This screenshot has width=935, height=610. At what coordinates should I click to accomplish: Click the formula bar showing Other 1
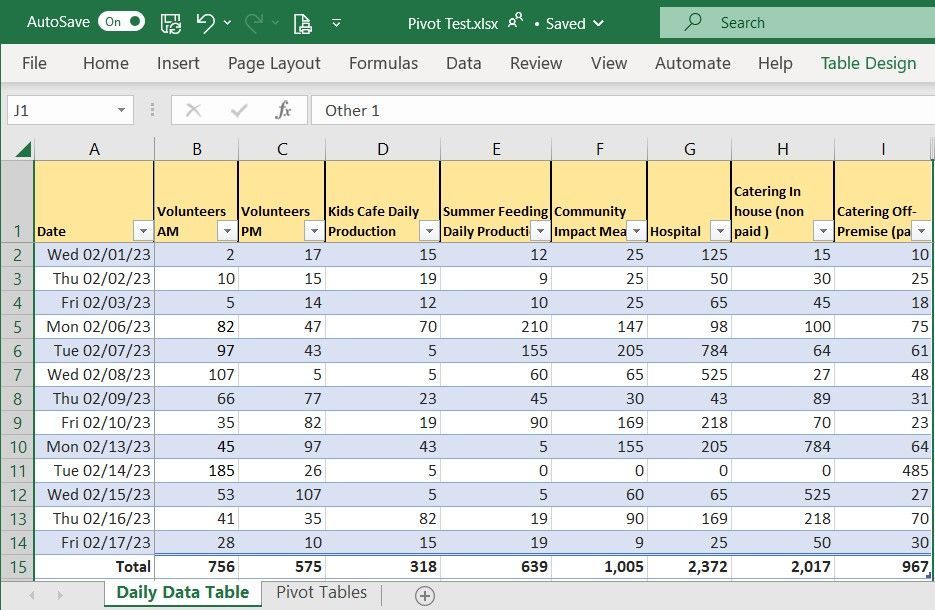tap(450, 110)
